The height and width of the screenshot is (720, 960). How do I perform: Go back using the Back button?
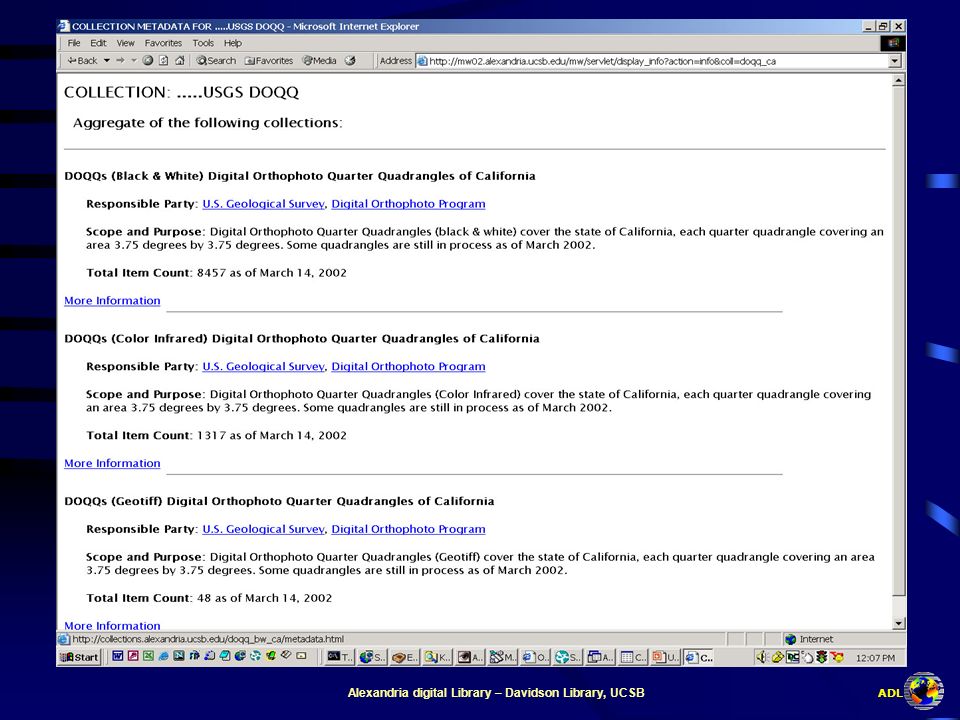click(82, 61)
